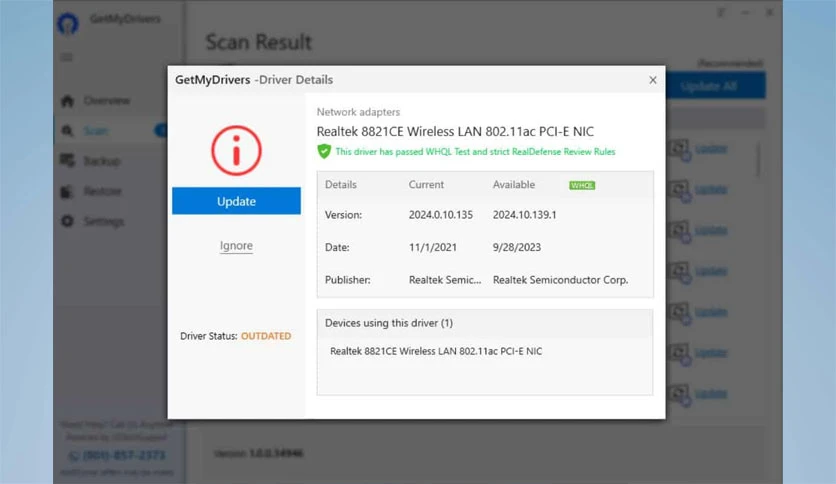Open Settings in the background sidebar

(104, 222)
